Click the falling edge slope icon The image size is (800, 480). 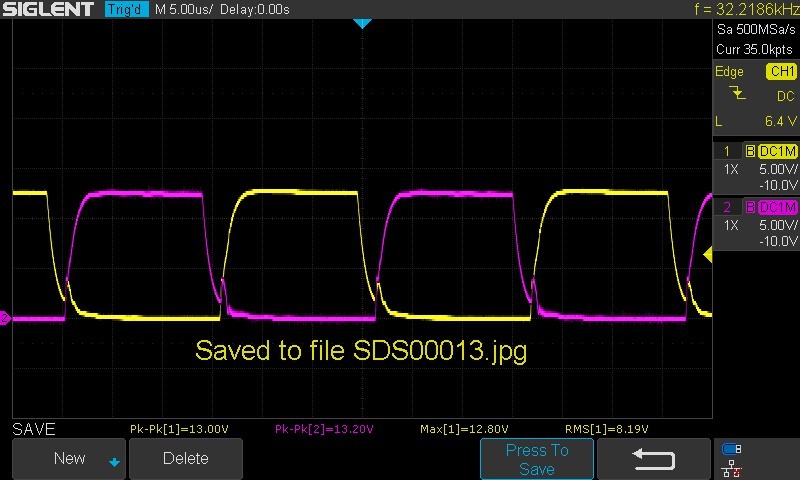(737, 93)
